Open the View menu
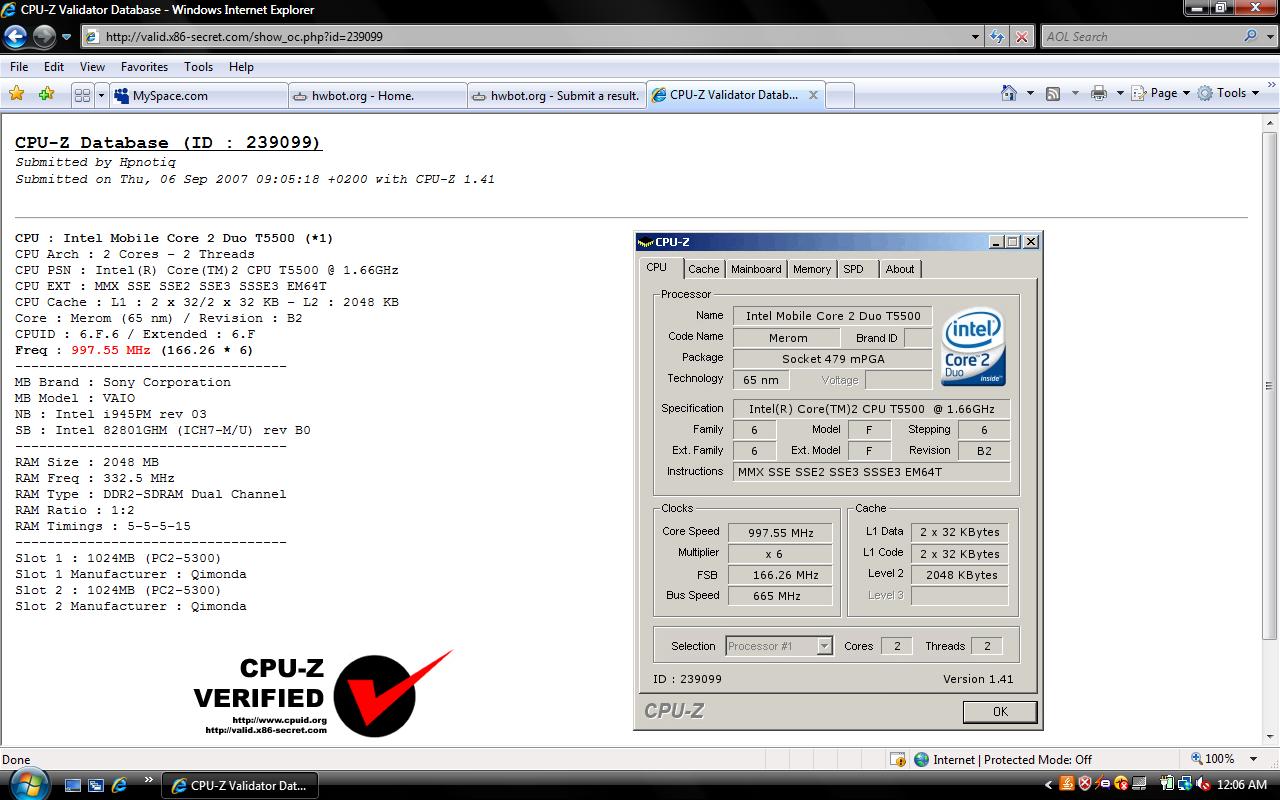The width and height of the screenshot is (1280, 800). pos(92,67)
